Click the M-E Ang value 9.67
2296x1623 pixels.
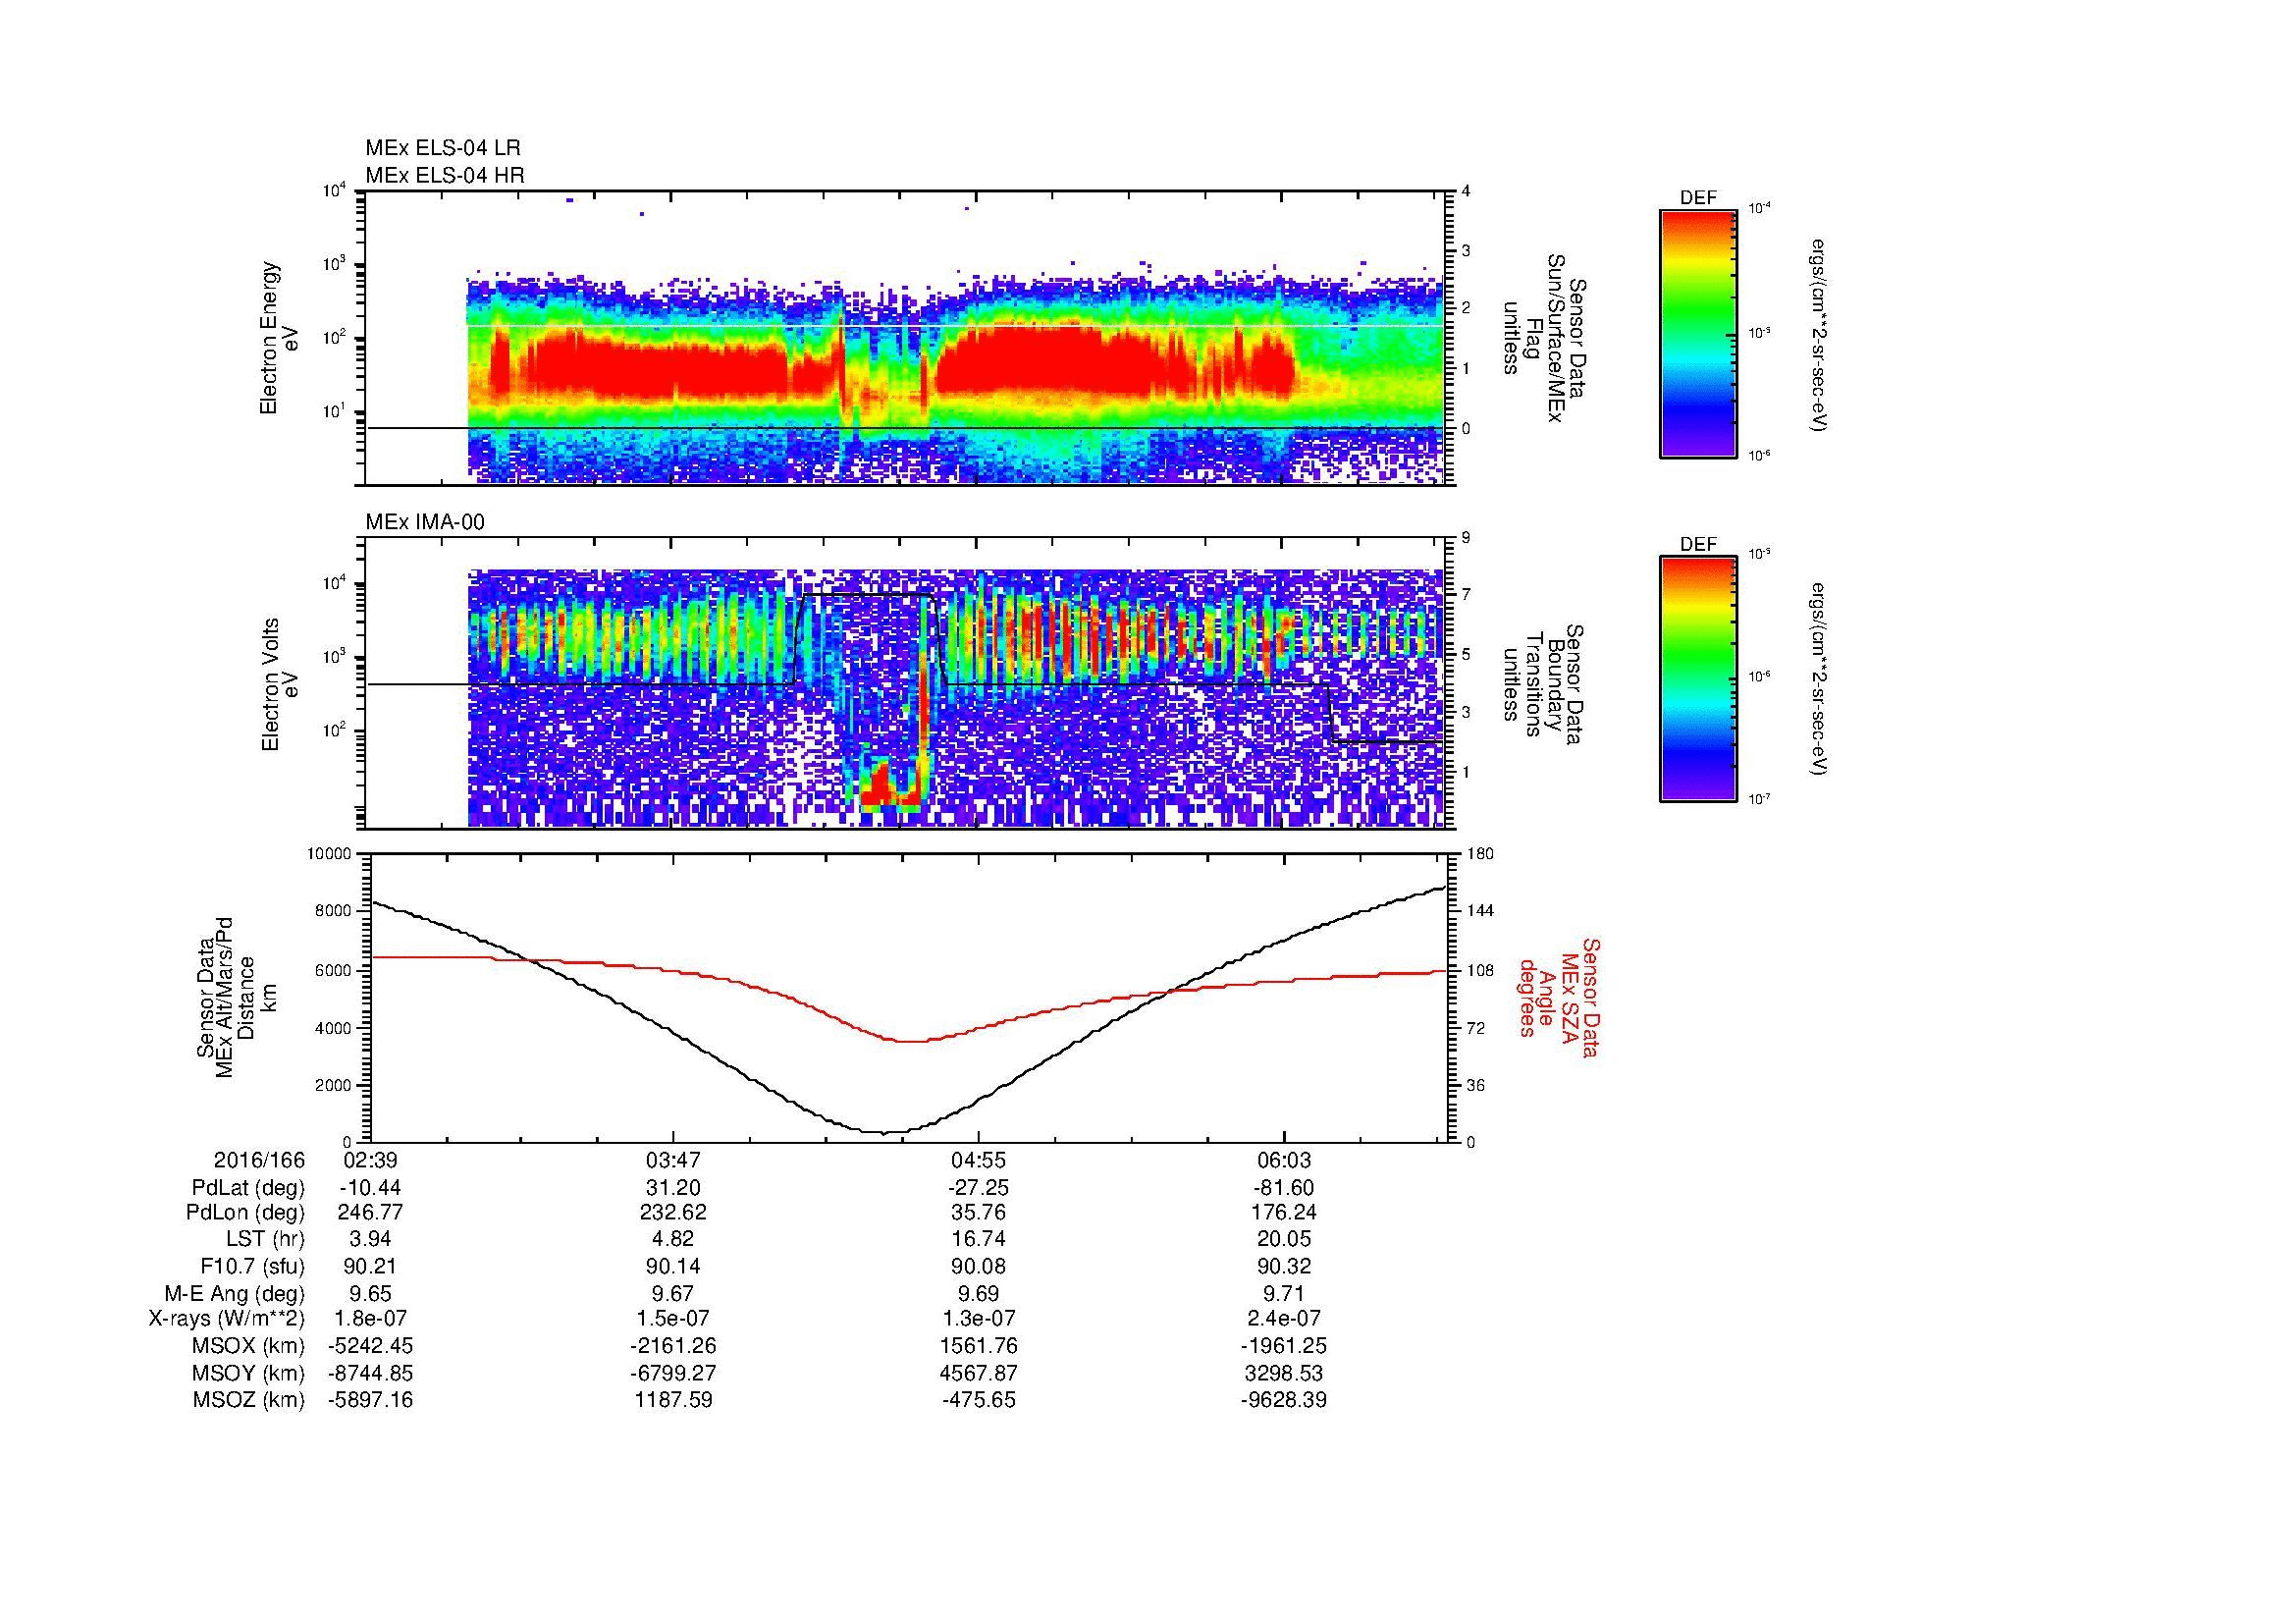[x=674, y=1293]
